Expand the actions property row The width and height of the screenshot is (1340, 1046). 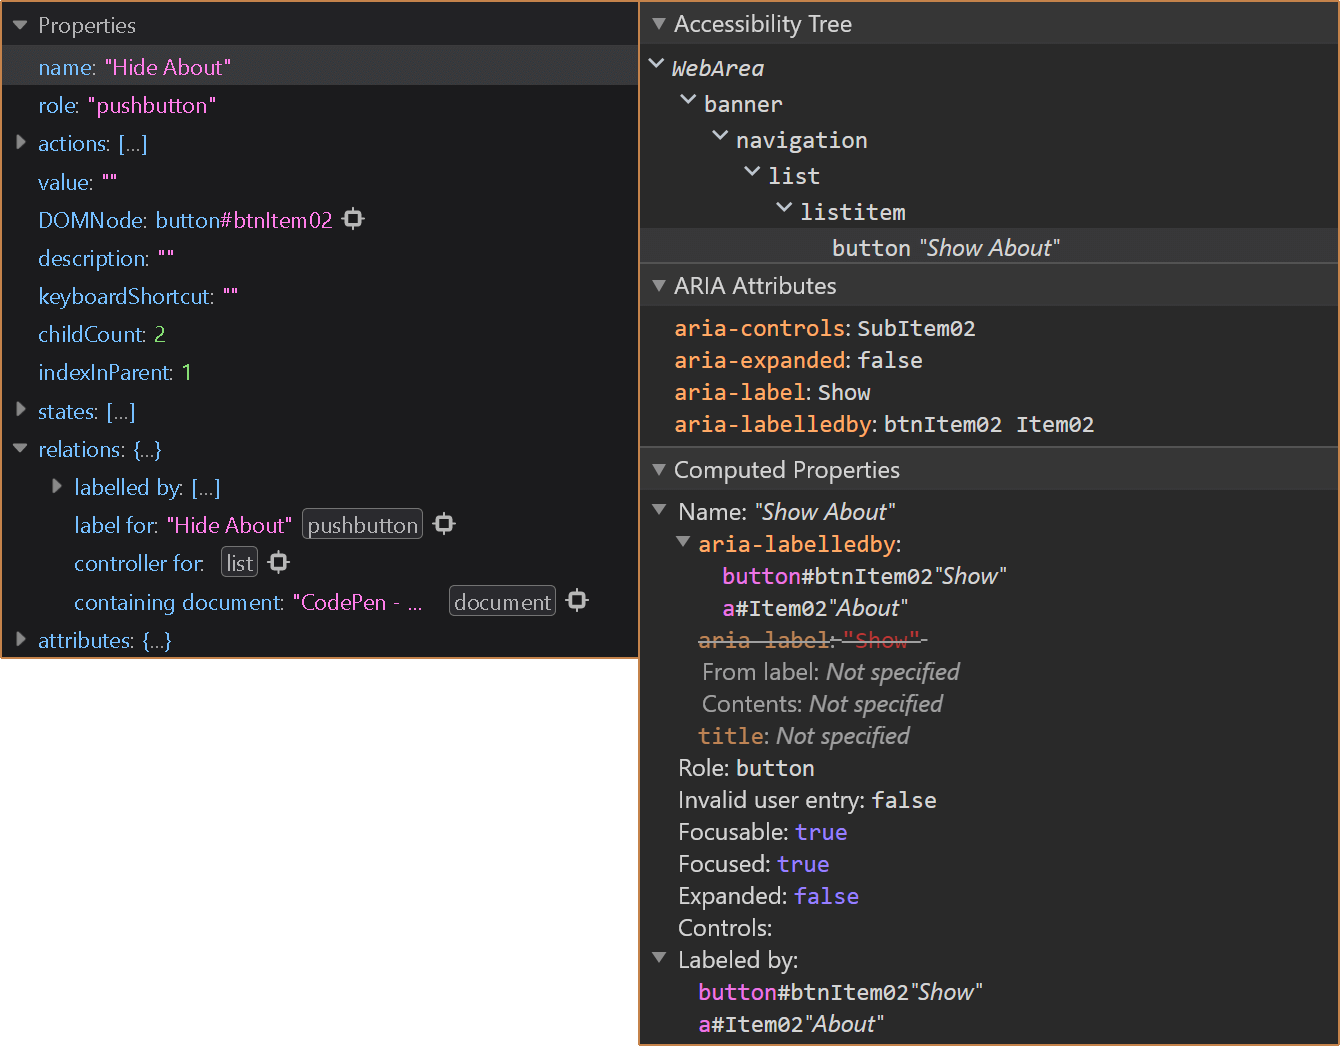click(21, 143)
